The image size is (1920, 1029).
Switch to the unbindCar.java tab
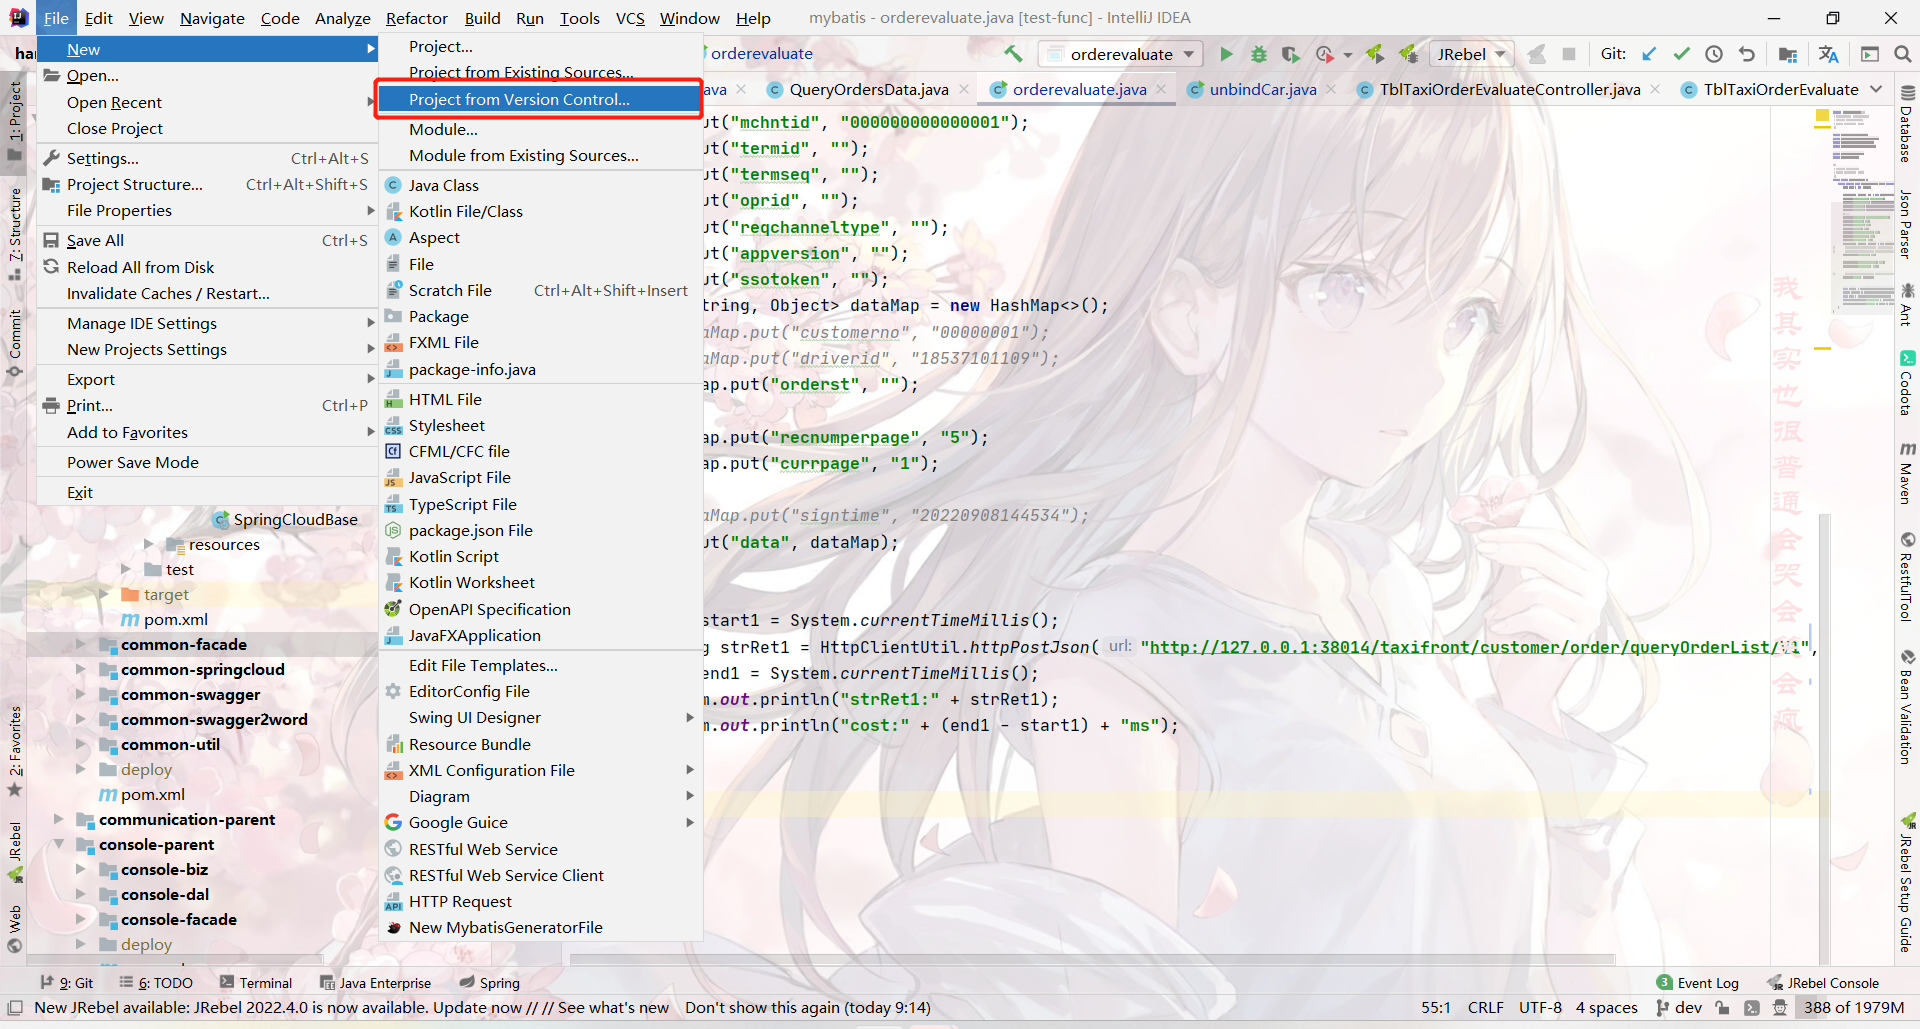coord(1262,89)
